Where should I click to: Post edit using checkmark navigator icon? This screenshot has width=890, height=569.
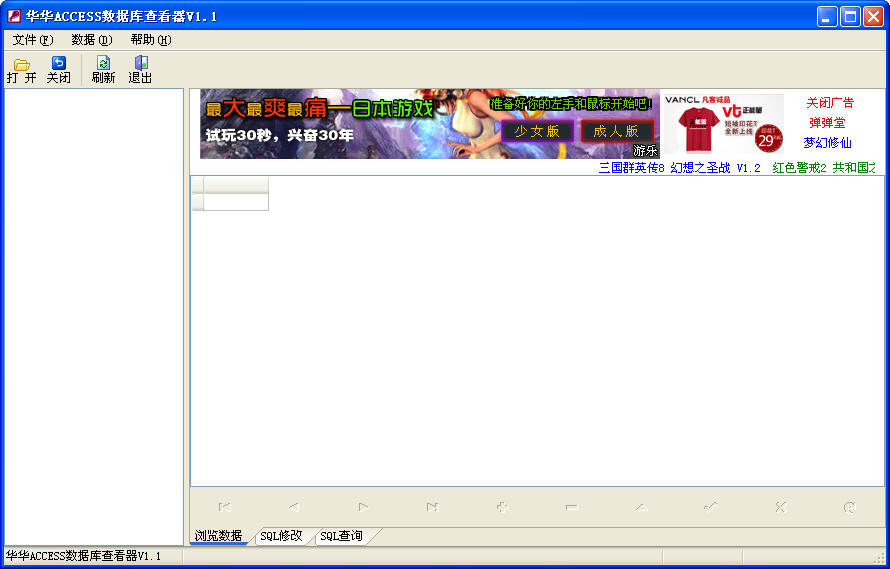[x=710, y=508]
